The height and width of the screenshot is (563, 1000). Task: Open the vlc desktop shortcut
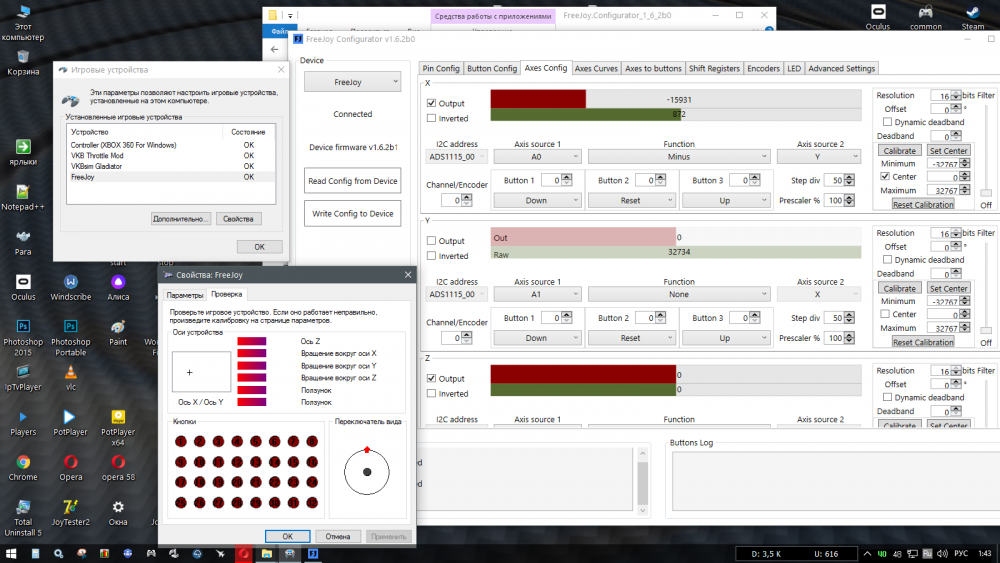click(x=70, y=372)
